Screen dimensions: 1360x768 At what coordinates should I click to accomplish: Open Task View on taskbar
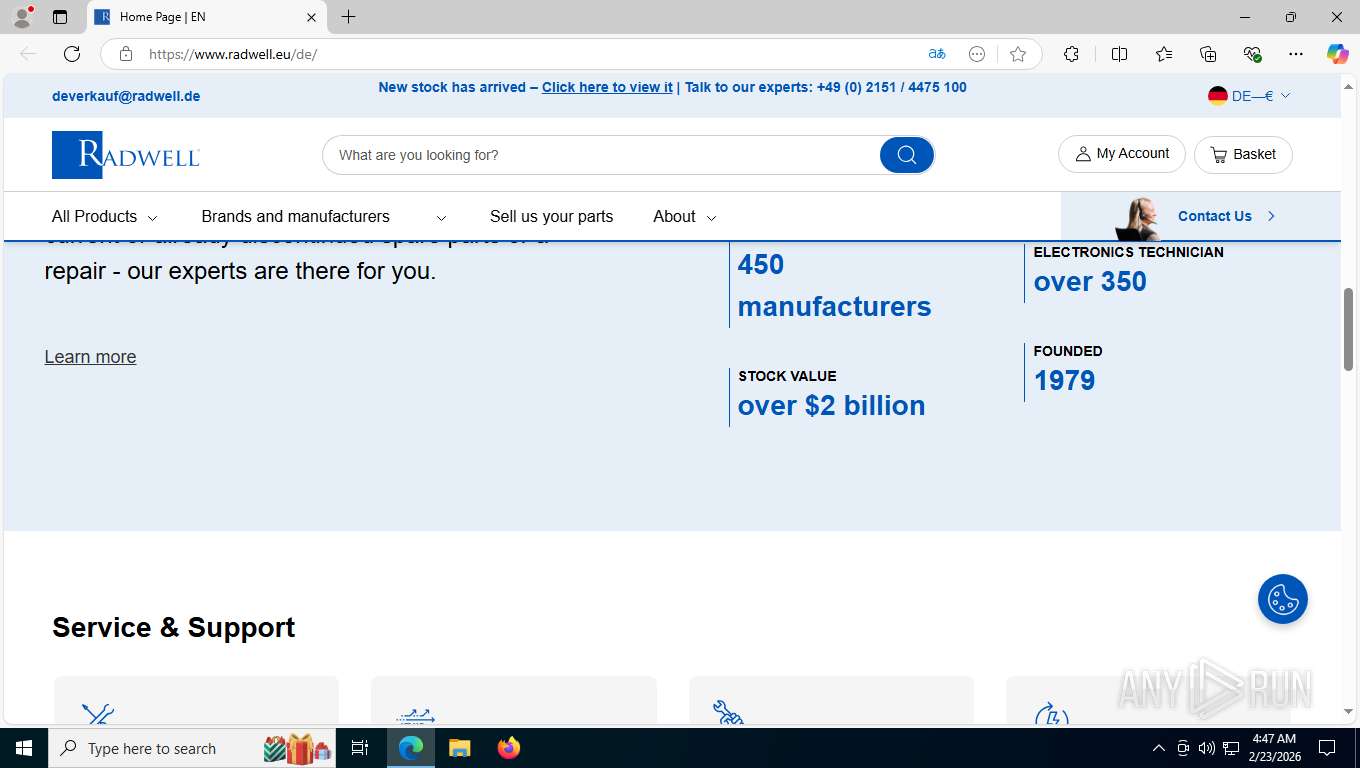click(x=360, y=748)
